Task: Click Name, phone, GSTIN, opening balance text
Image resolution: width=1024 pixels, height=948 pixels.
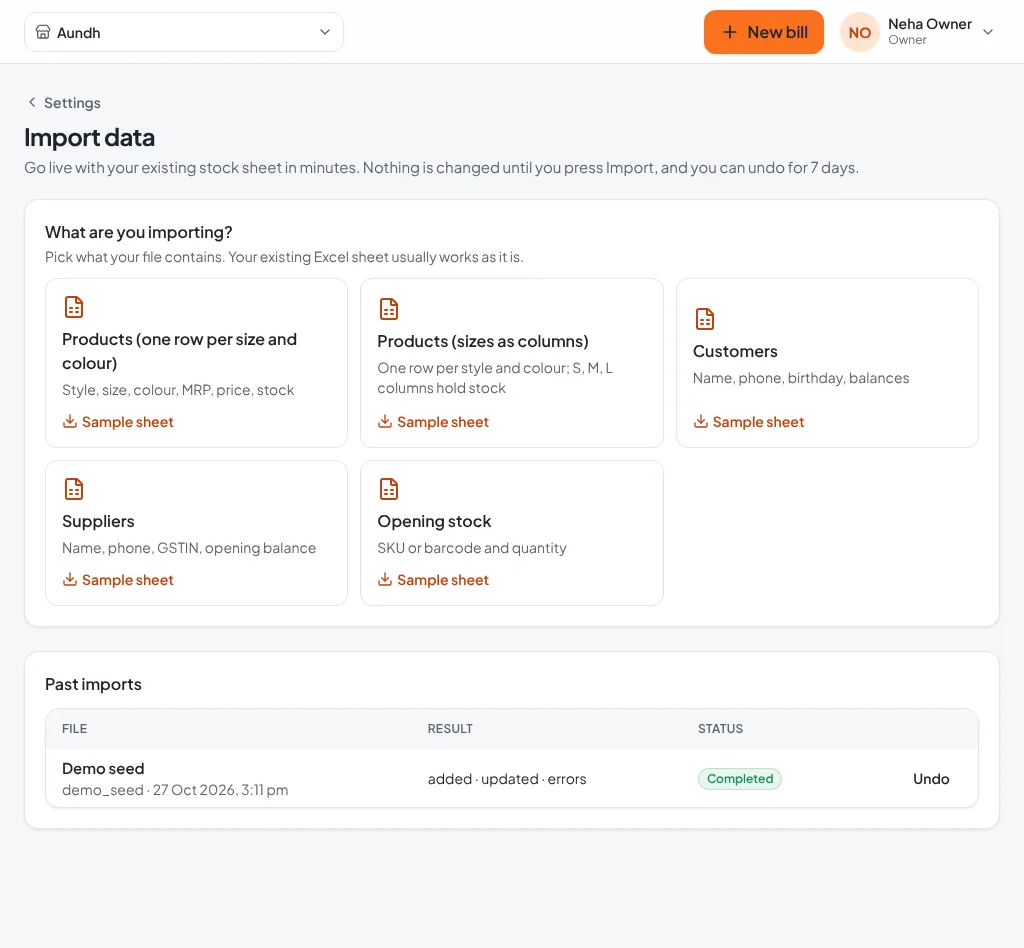Action: 189,548
